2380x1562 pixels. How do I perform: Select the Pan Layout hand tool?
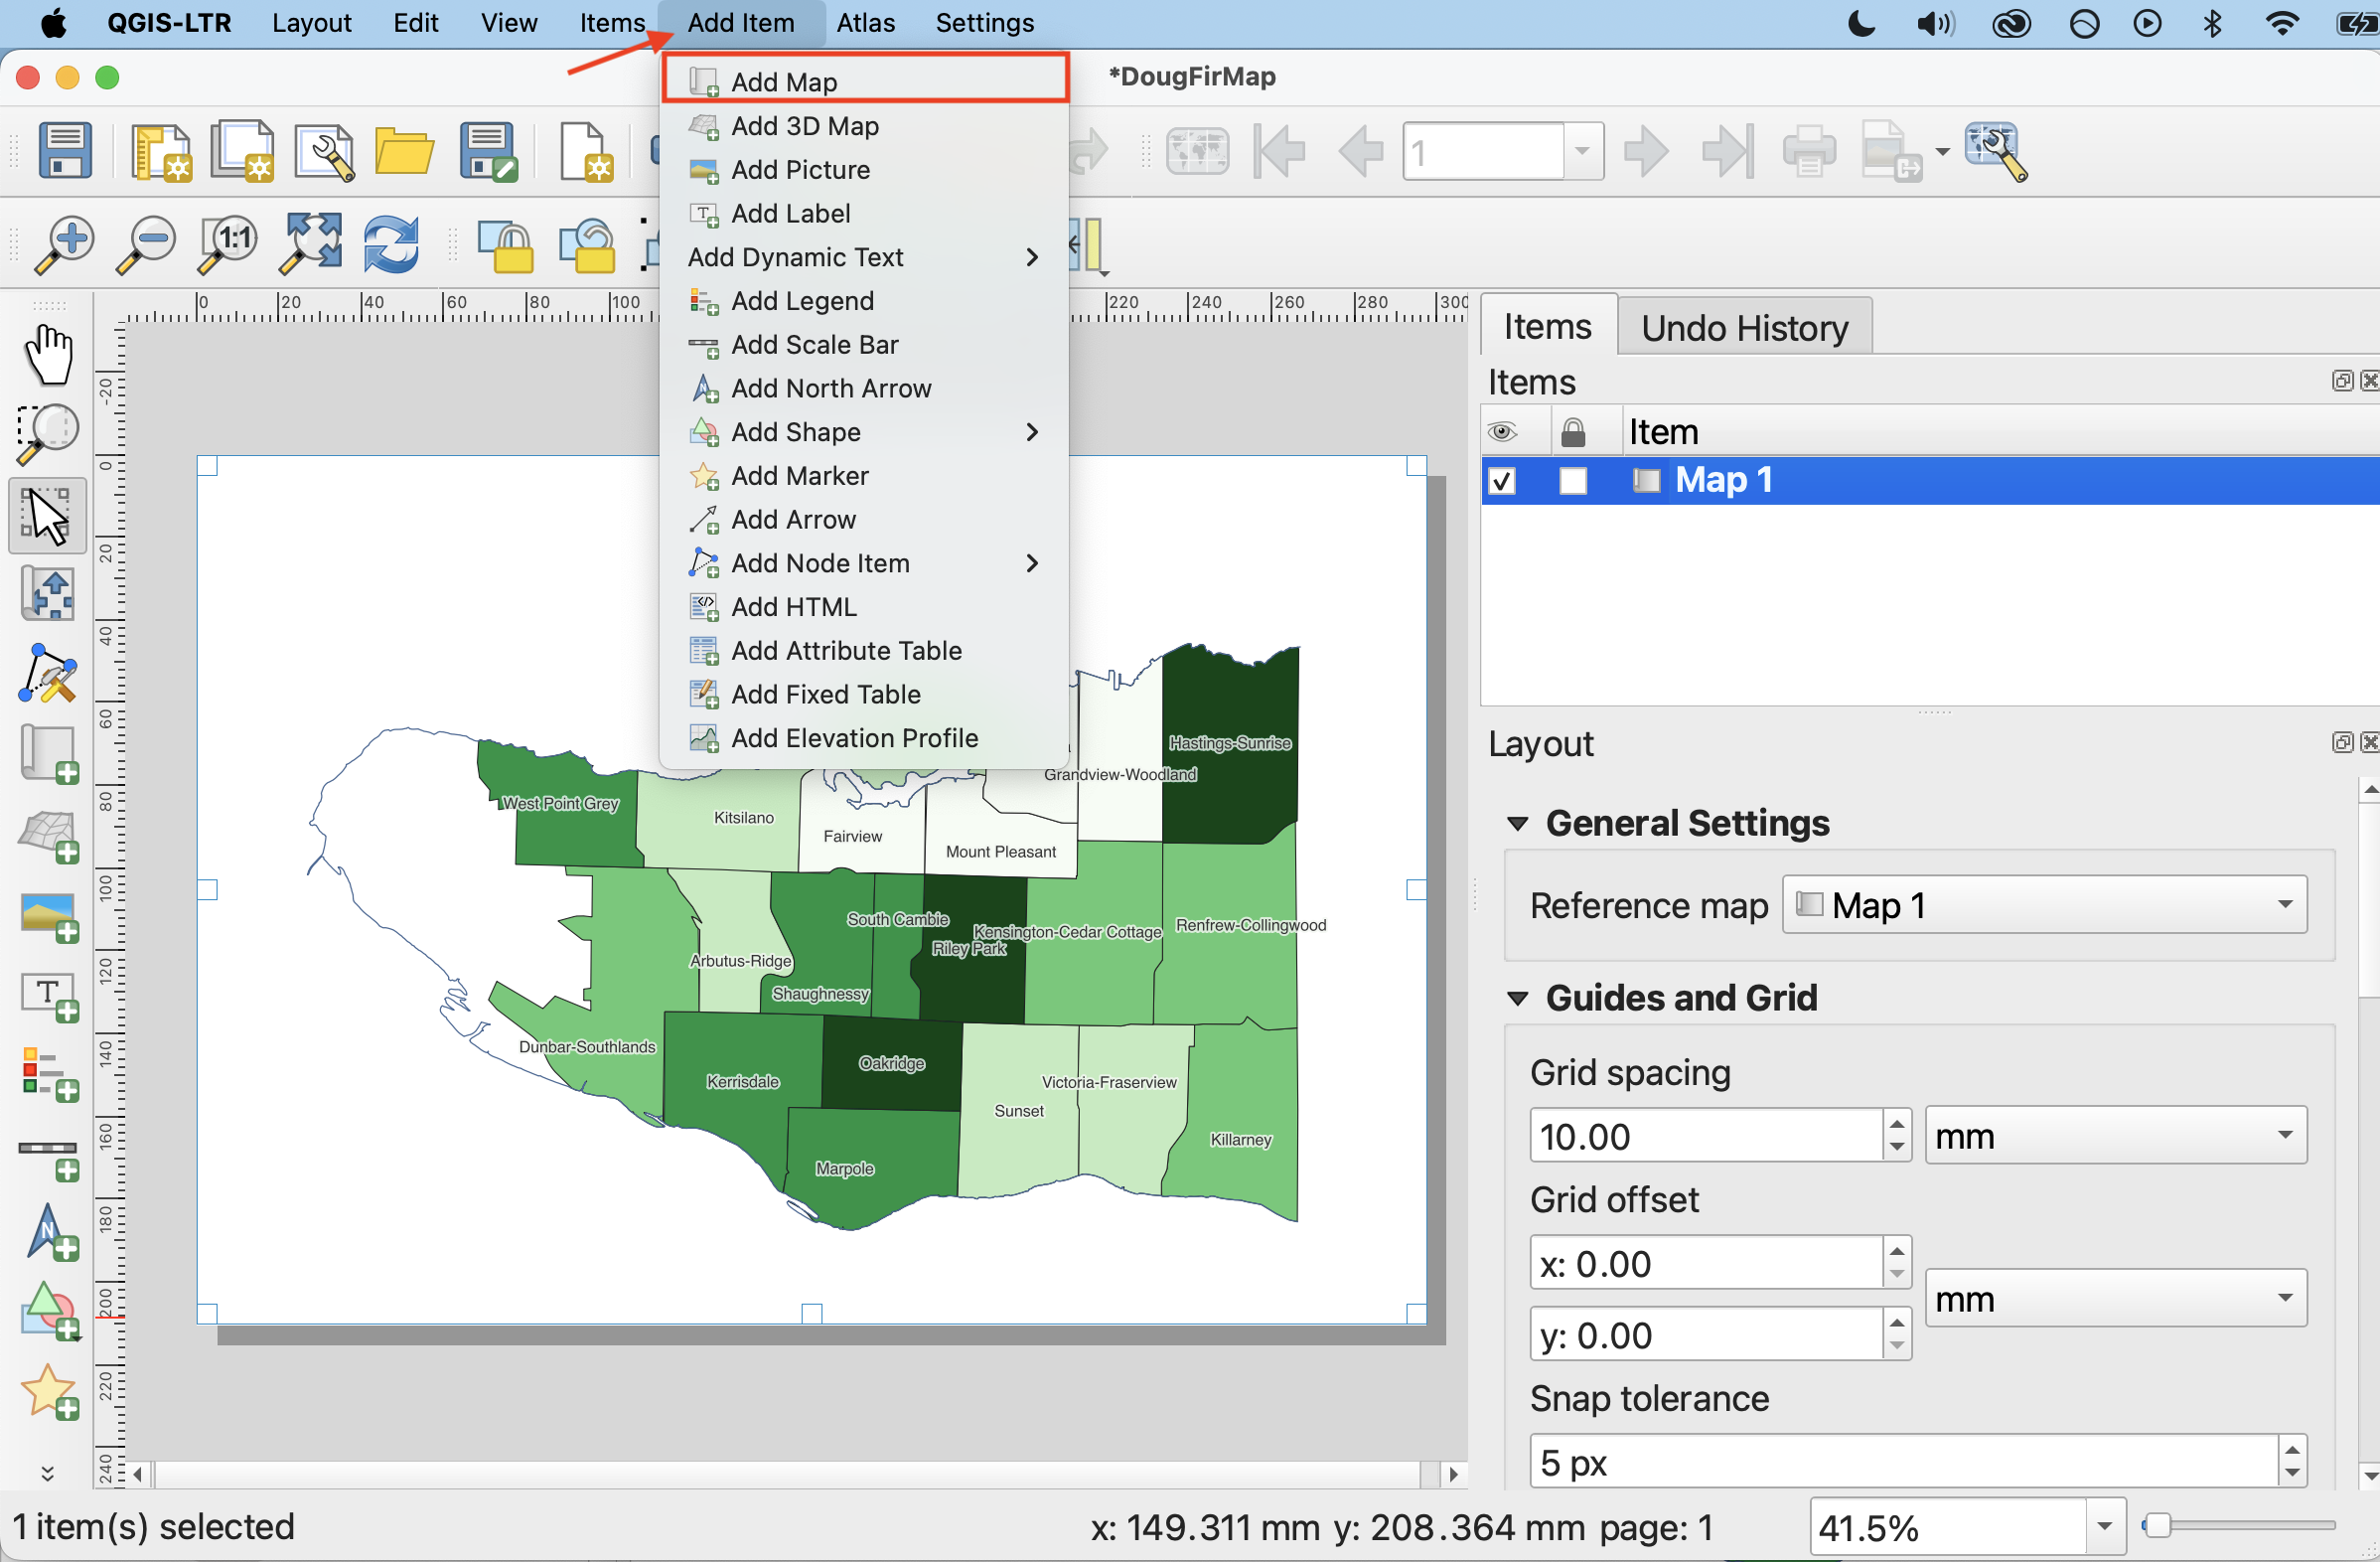coord(48,354)
